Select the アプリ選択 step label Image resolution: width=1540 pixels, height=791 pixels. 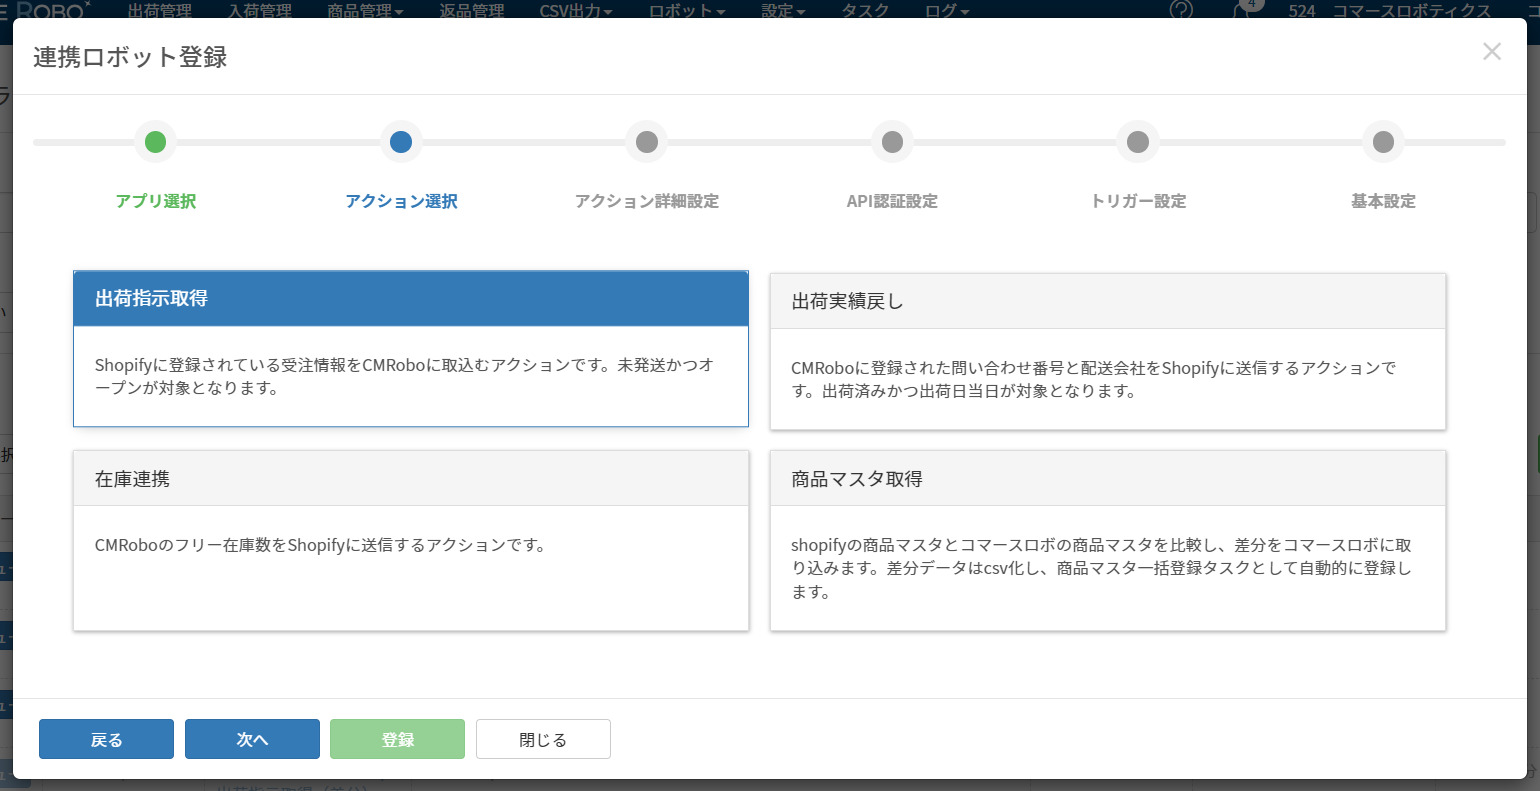point(156,201)
